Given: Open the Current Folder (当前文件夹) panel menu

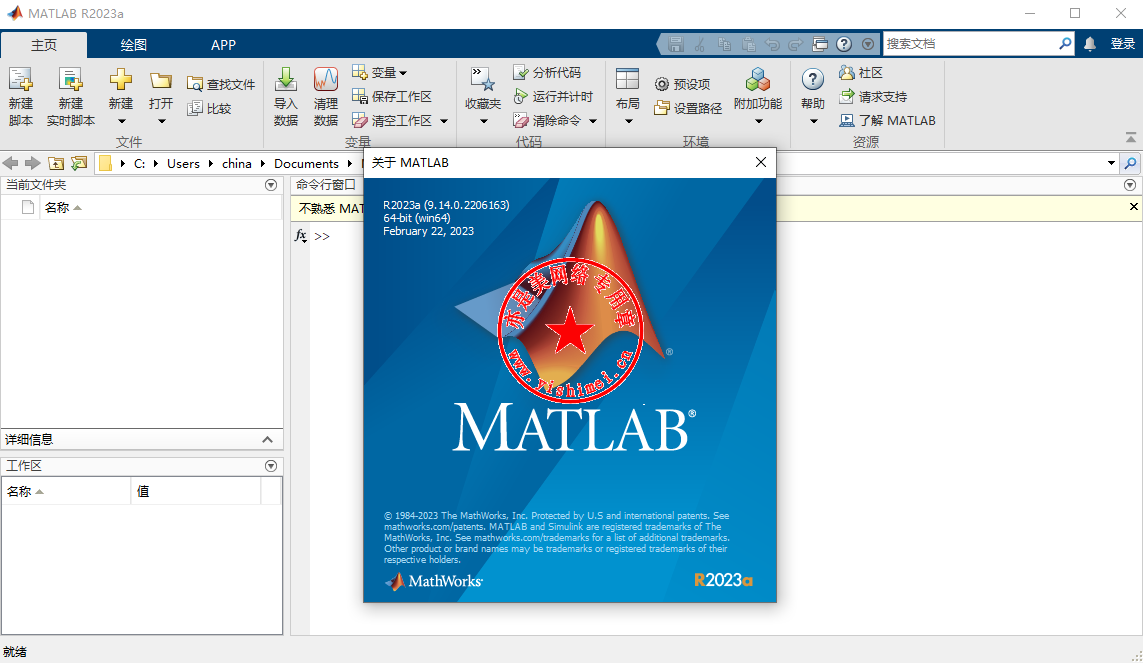Looking at the screenshot, I should [271, 185].
